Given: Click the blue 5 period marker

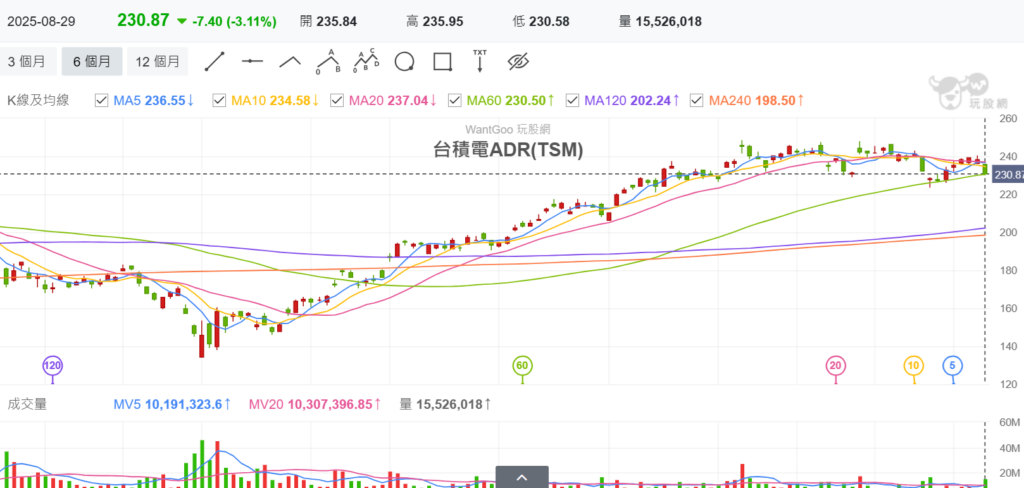Looking at the screenshot, I should coord(952,365).
